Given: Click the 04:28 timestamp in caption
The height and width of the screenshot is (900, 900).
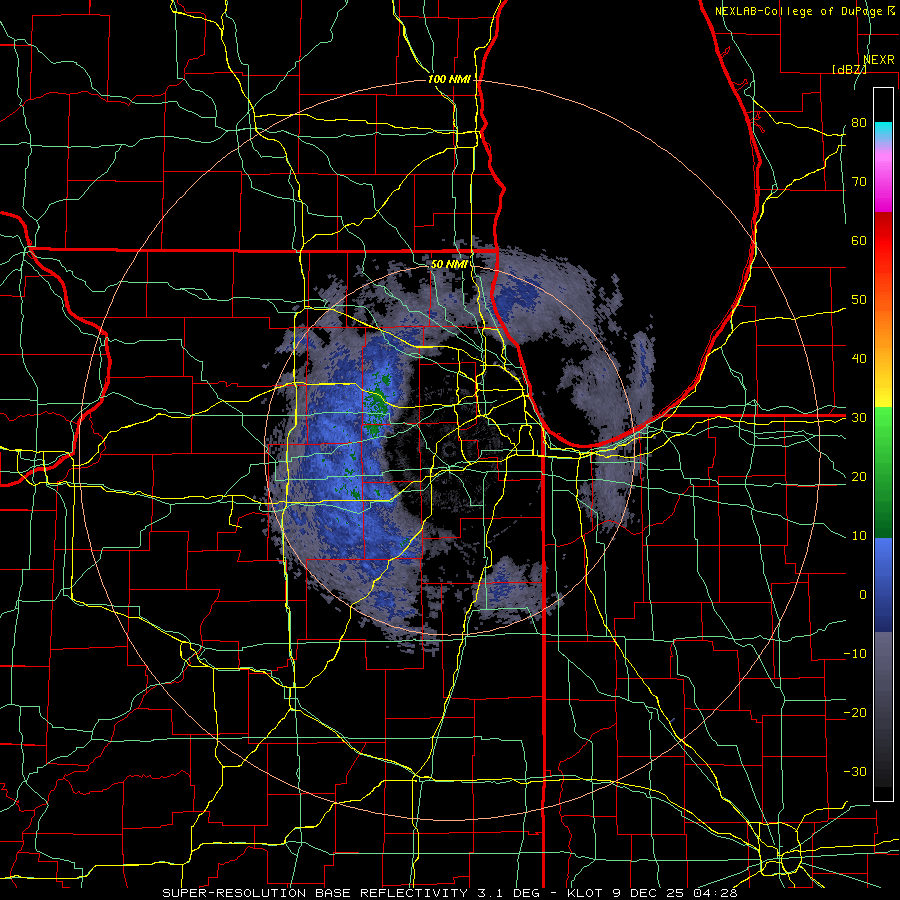Looking at the screenshot, I should (715, 893).
